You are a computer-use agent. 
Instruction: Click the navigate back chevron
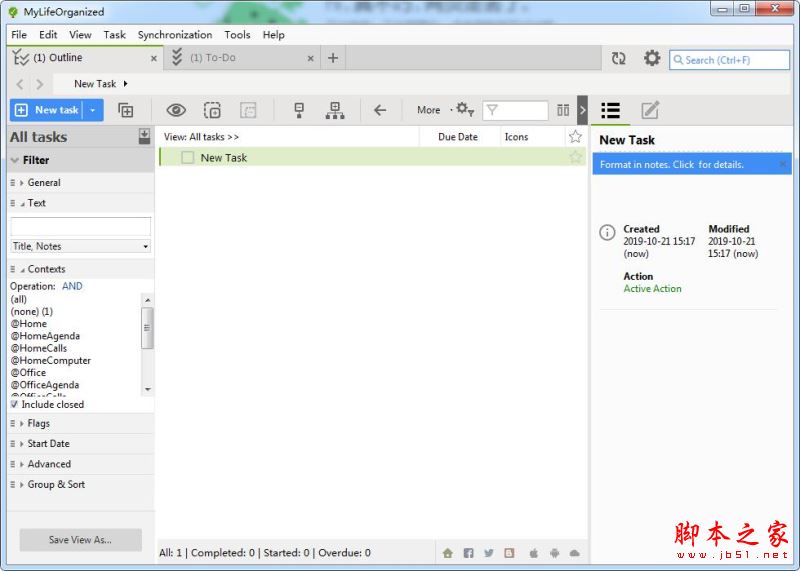coord(20,84)
